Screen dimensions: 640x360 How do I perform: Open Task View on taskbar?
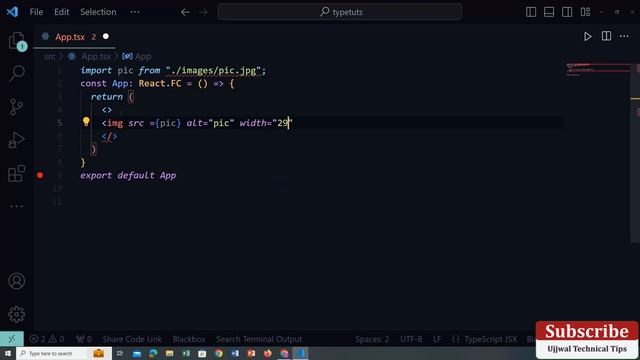click(x=120, y=353)
